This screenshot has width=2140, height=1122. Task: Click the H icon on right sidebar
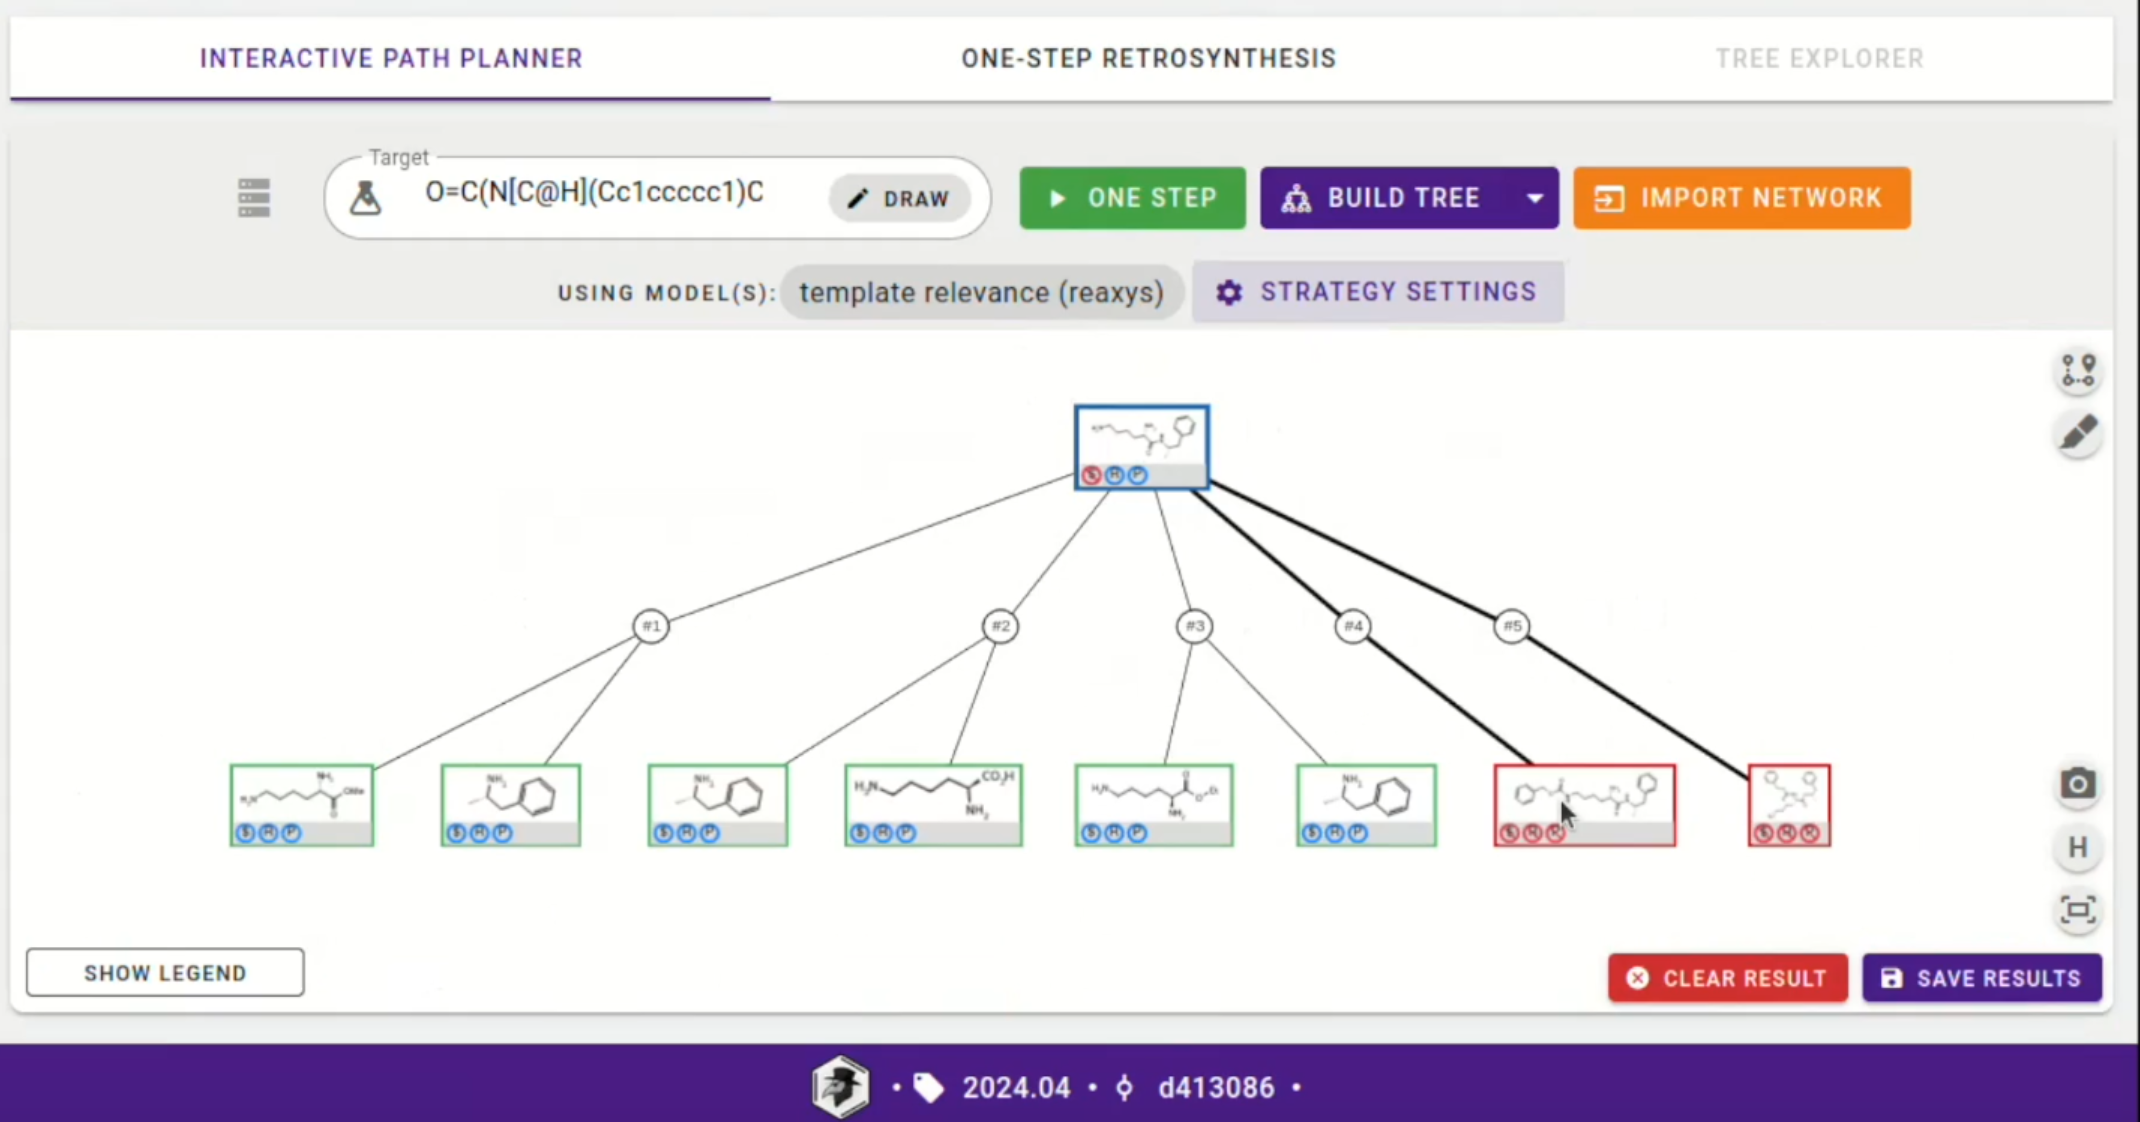click(x=2076, y=846)
